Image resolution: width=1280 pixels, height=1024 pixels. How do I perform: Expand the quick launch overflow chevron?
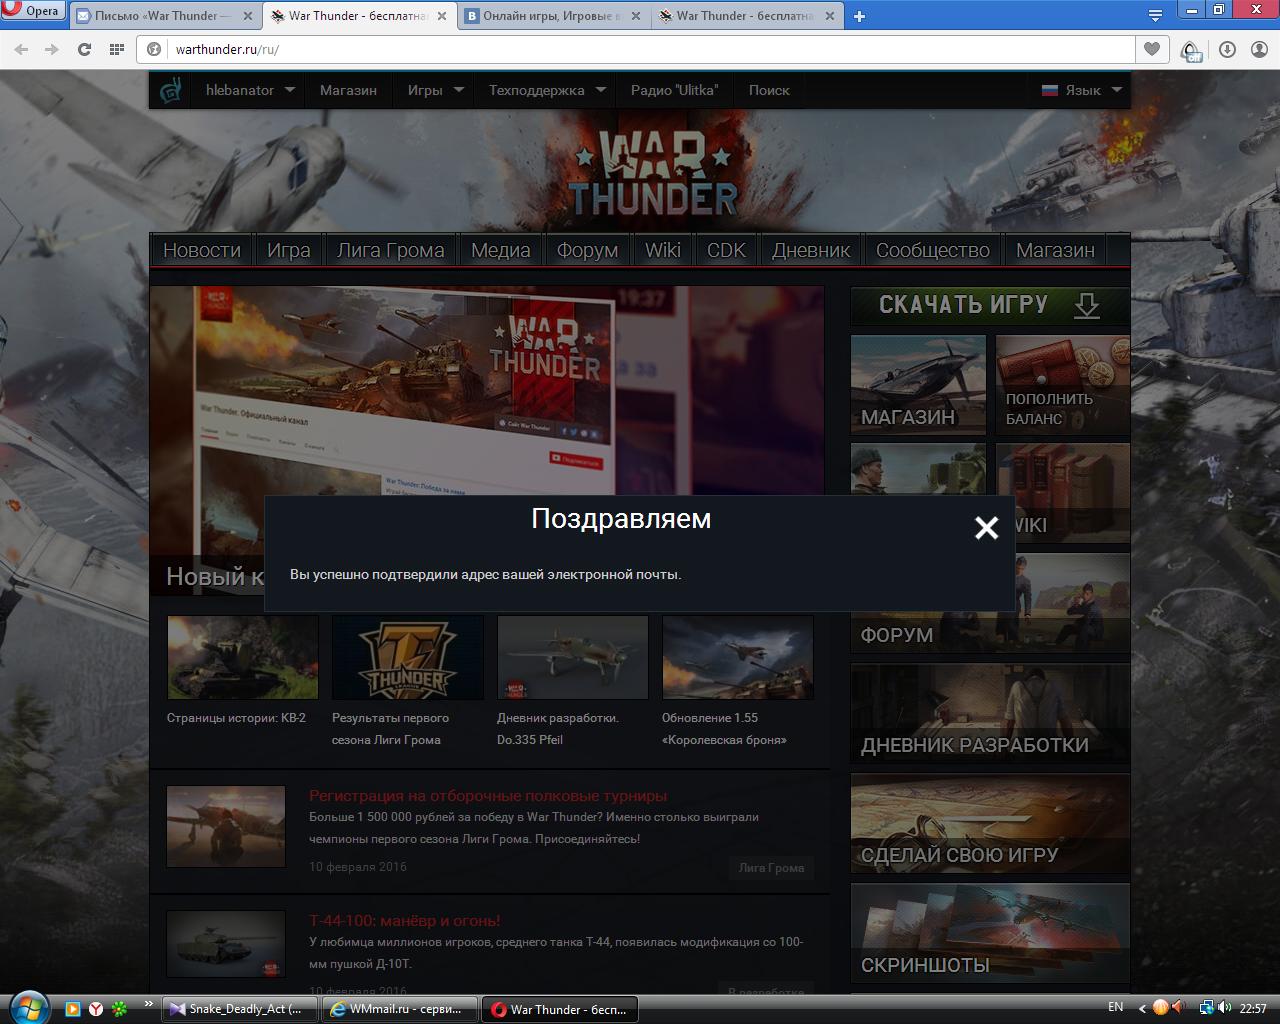coord(149,1004)
